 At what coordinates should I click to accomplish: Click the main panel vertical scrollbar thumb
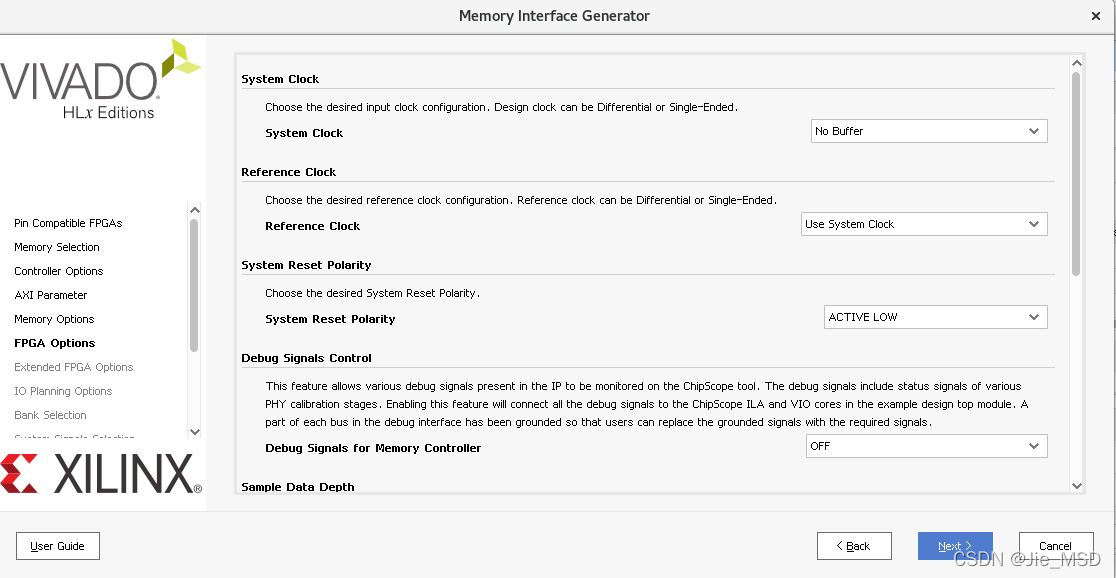[1077, 174]
